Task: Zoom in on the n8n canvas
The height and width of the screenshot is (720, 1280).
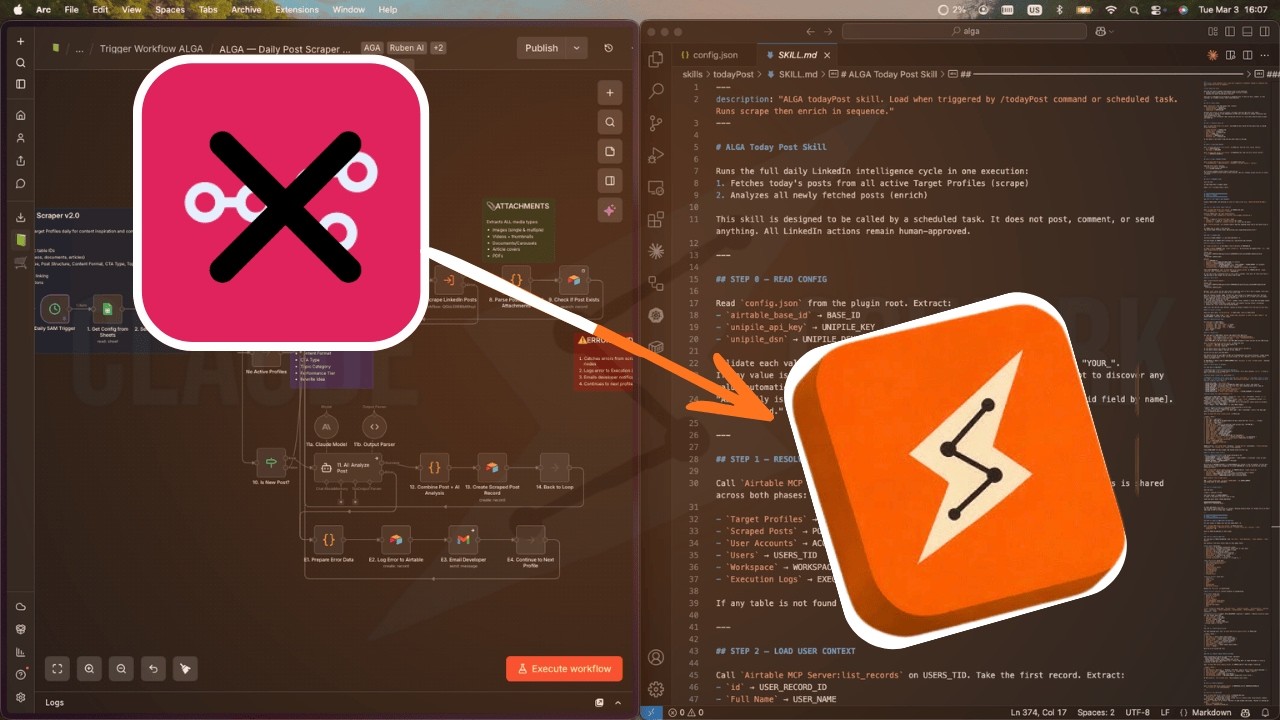Action: point(89,669)
